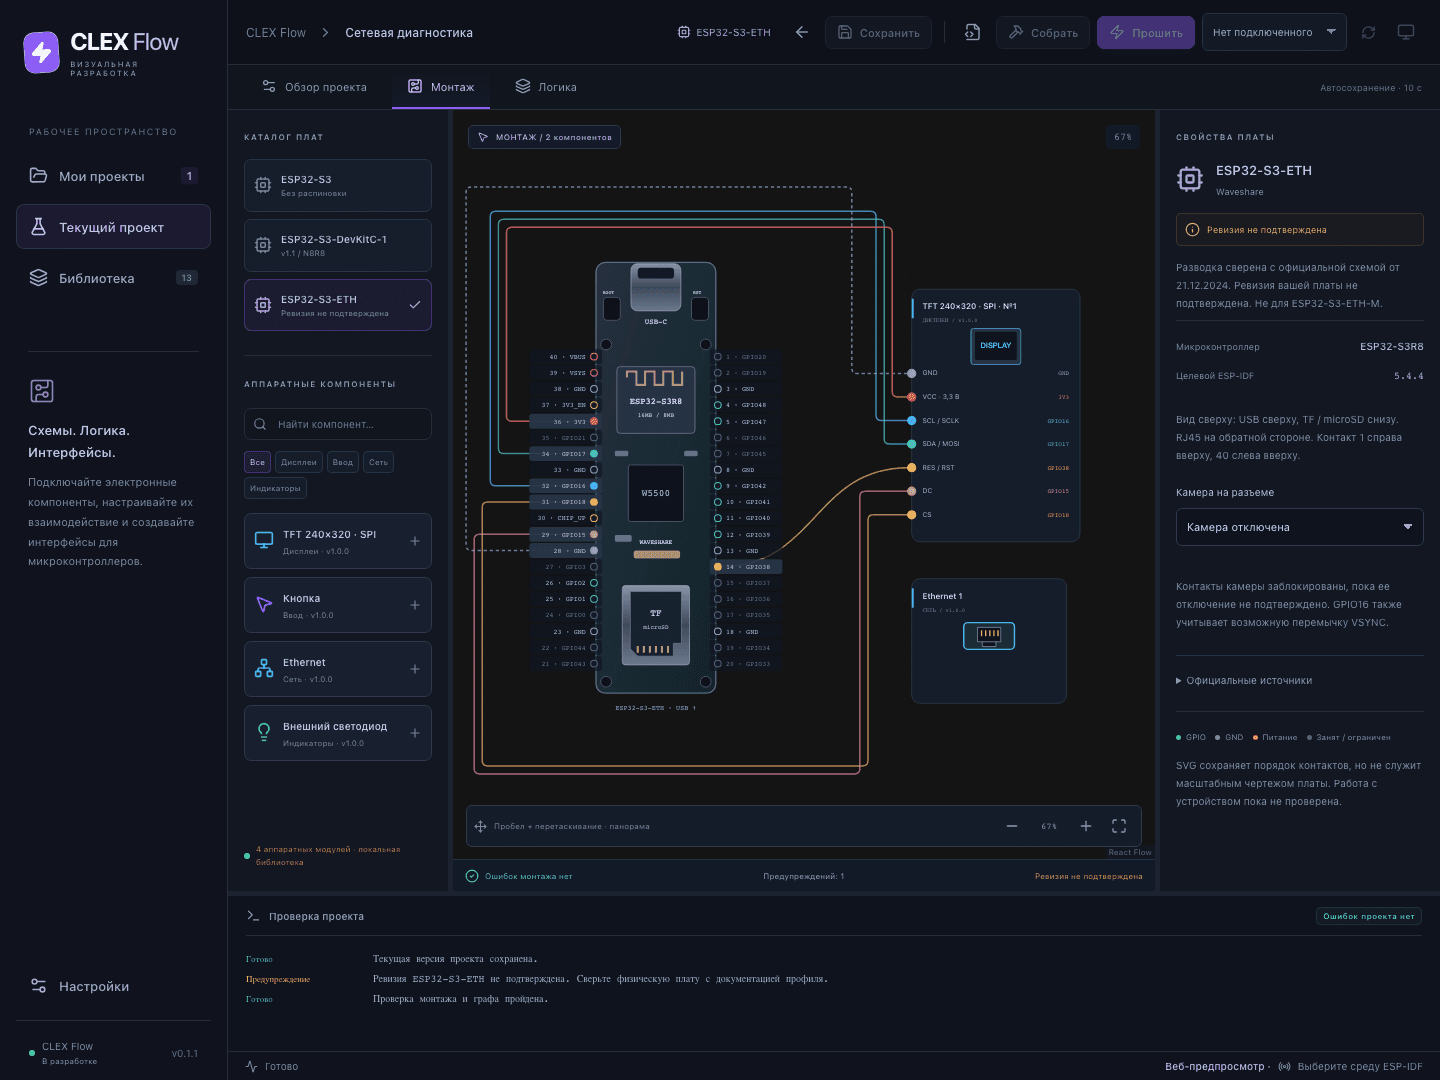
Task: Select the ESP32-S3 board card
Action: click(338, 185)
